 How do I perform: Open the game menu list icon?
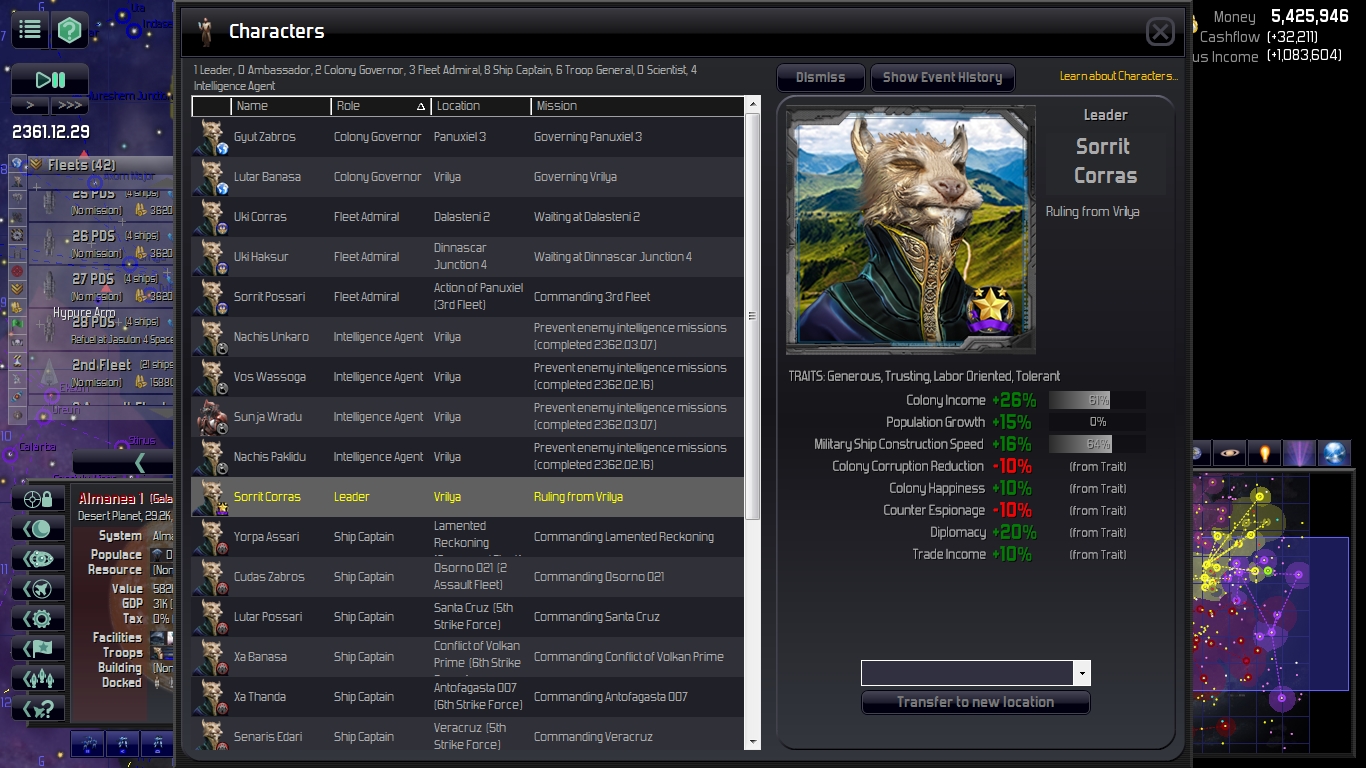pyautogui.click(x=29, y=30)
